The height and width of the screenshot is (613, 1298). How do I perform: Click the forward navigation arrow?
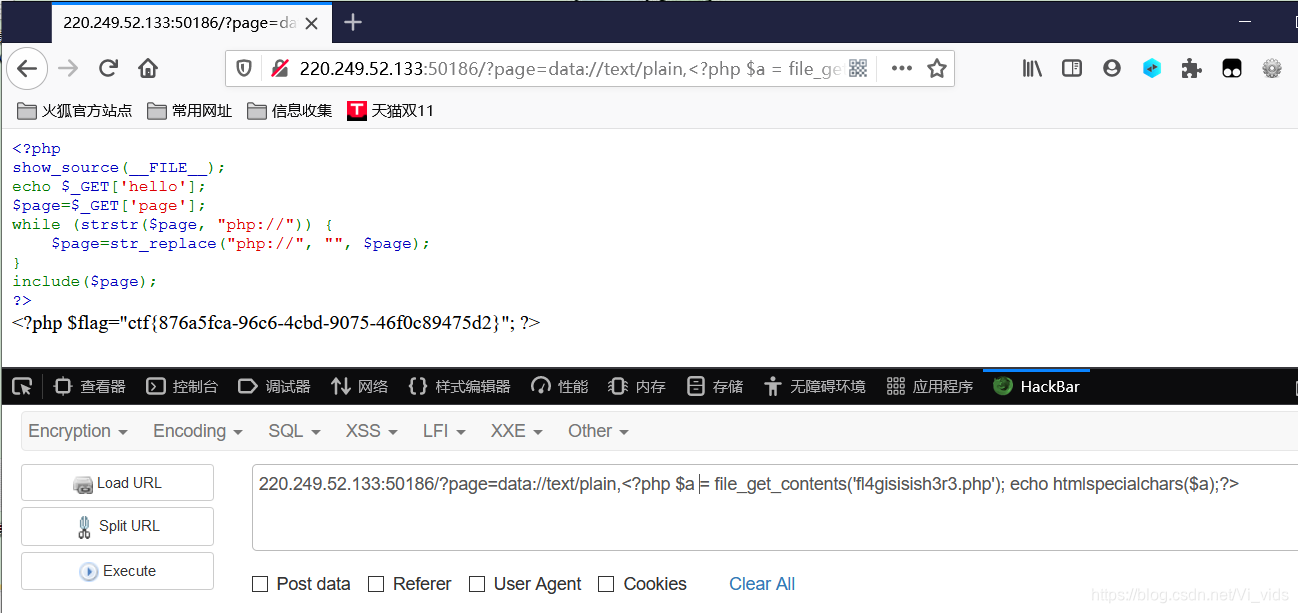[68, 68]
